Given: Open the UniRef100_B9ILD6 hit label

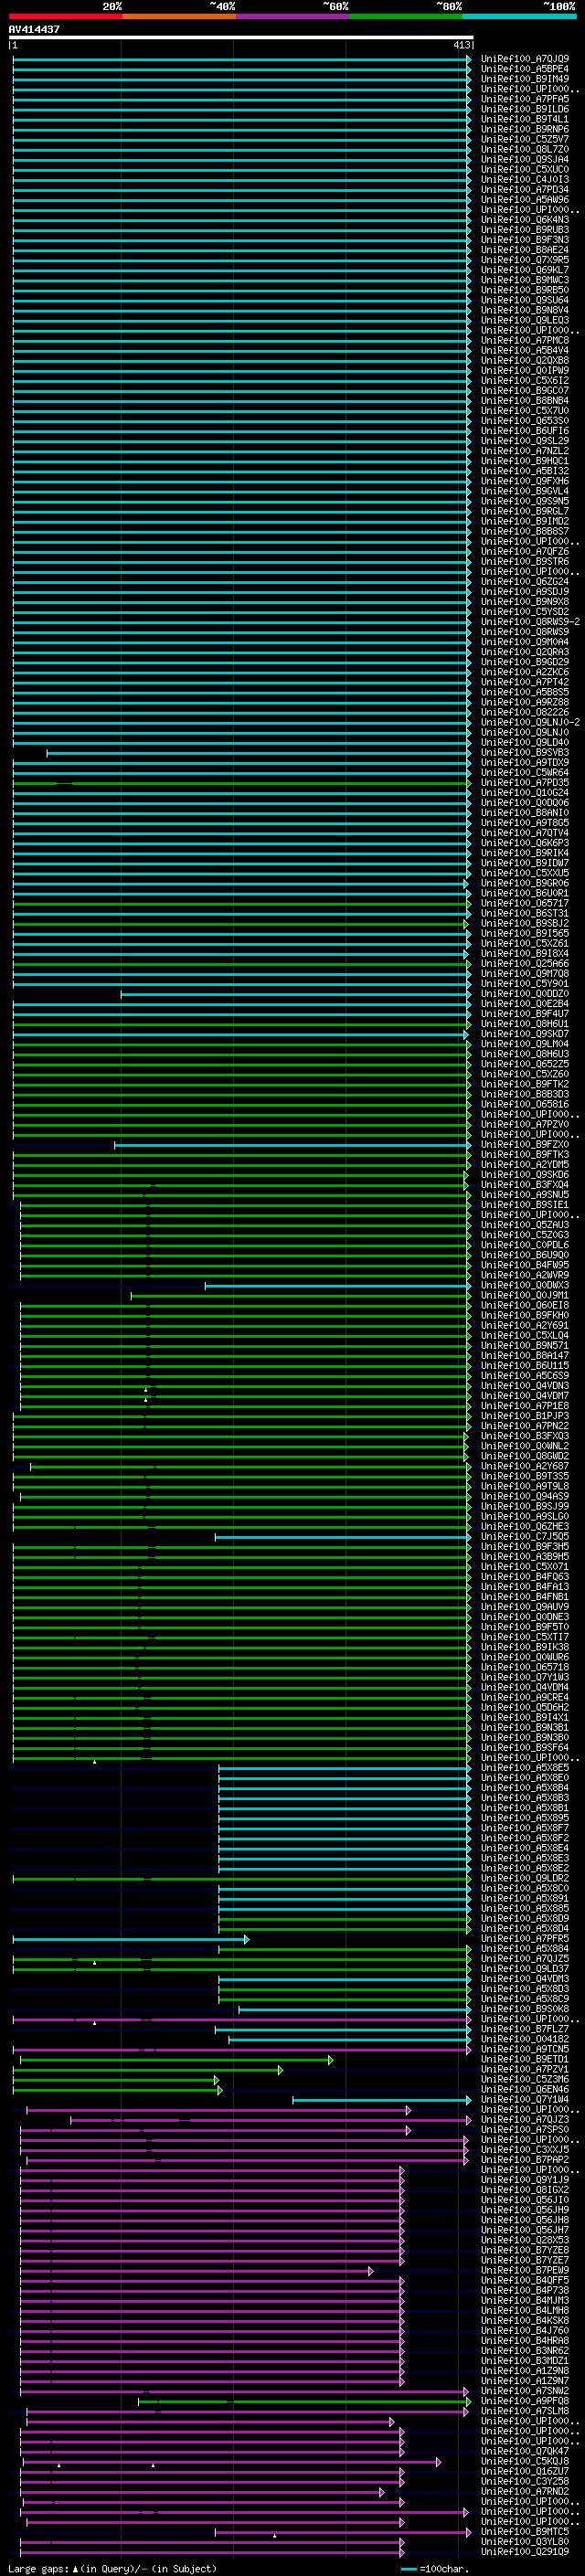Looking at the screenshot, I should [525, 109].
